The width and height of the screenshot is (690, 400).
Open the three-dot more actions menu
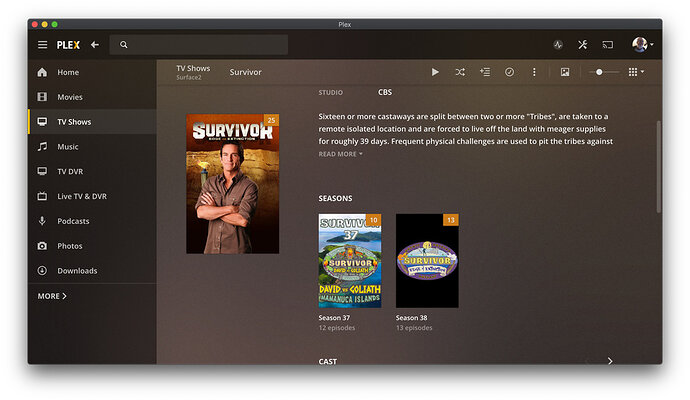click(534, 72)
